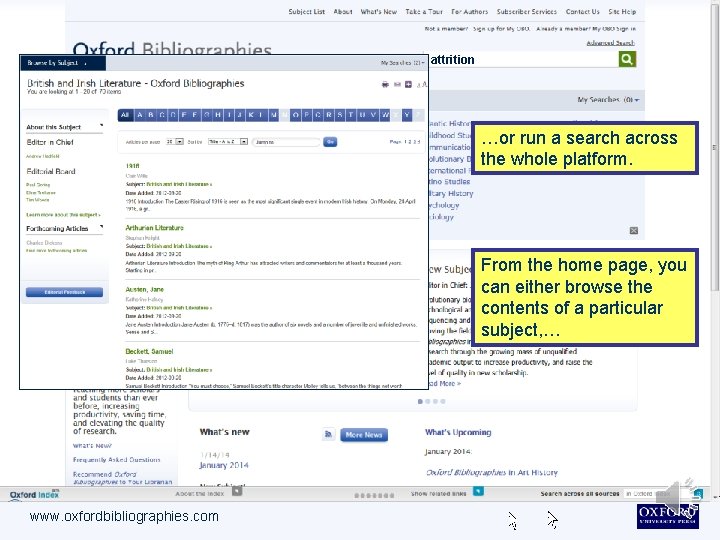Click the email icon in Literature window
This screenshot has width=720, height=540.
tap(397, 84)
